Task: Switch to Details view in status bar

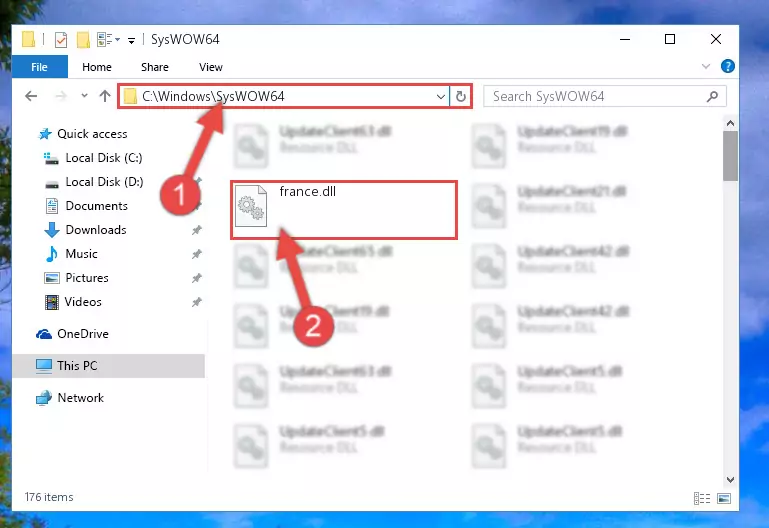Action: [x=702, y=499]
